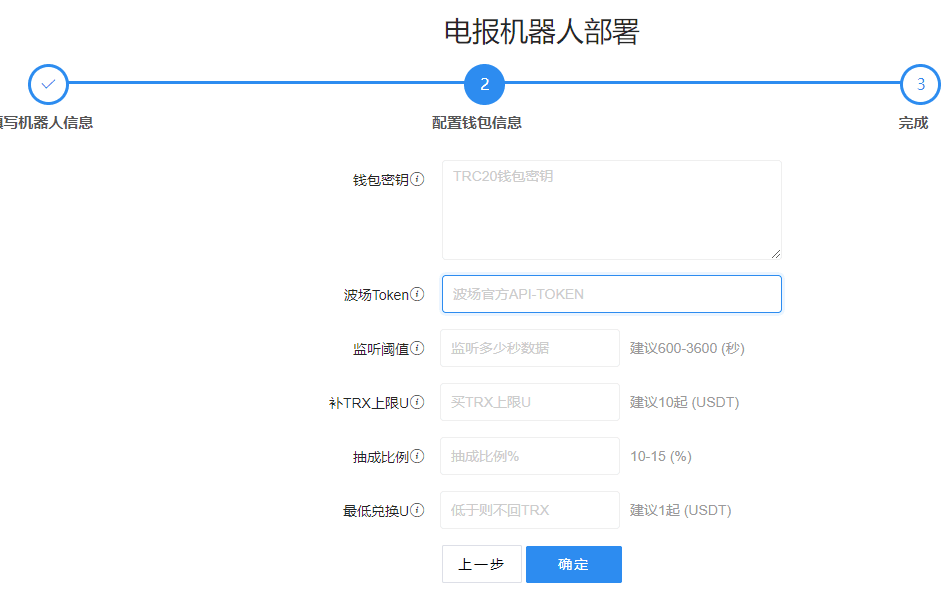Click the 配置钱包信息 step label
This screenshot has height=593, width=942.
477,123
